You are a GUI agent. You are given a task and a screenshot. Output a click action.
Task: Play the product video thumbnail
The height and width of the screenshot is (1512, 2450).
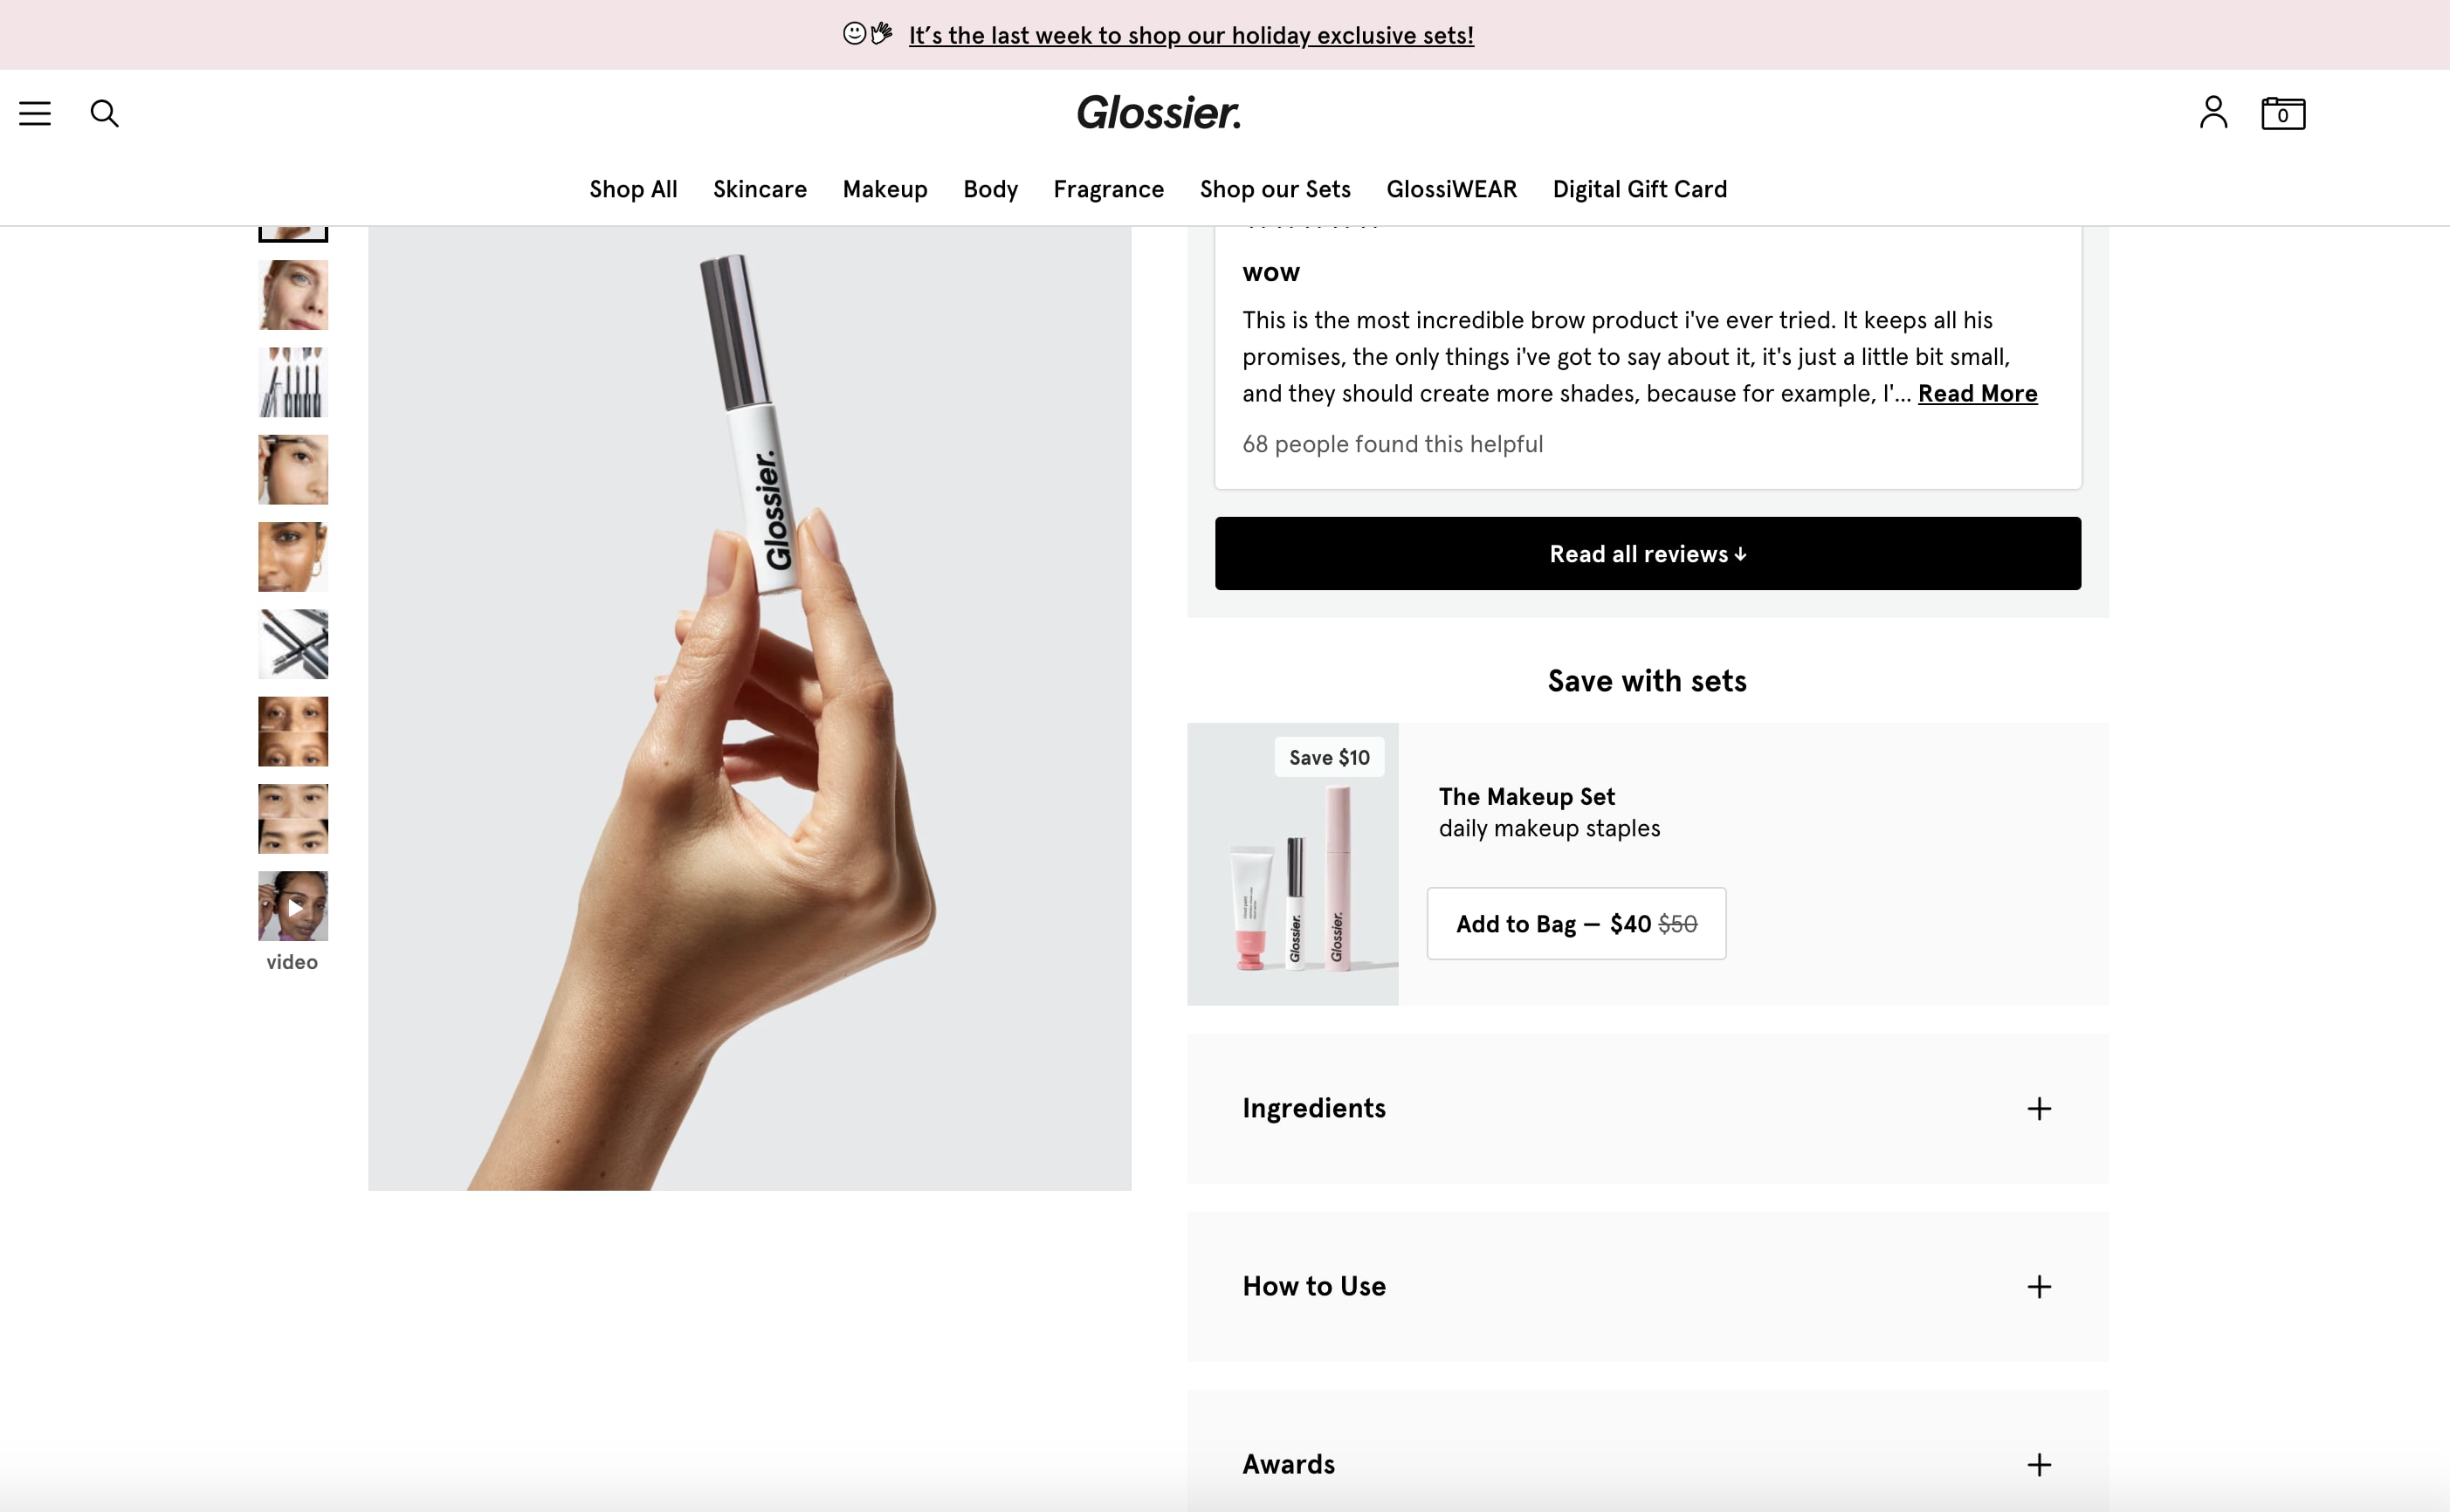[293, 906]
